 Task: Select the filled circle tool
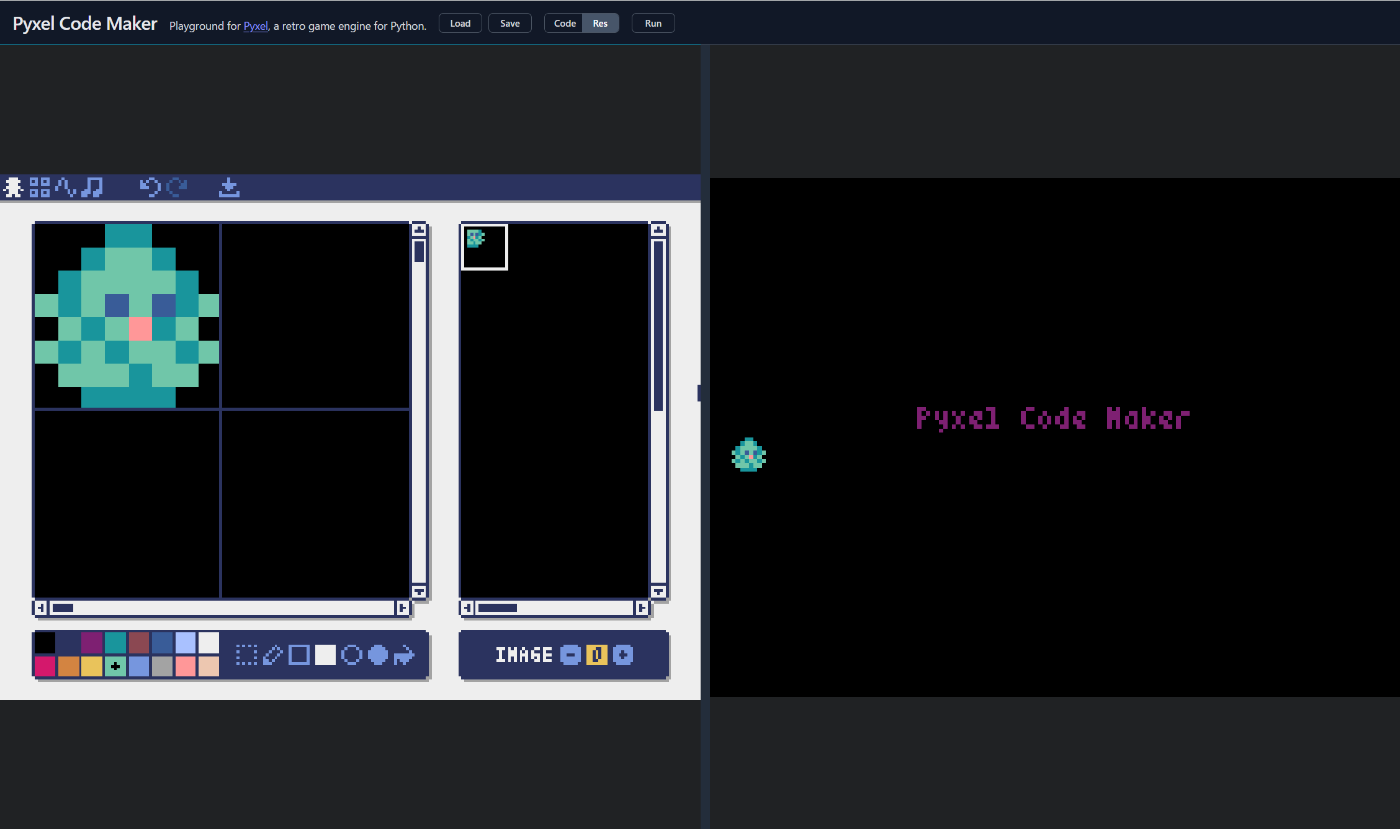point(378,655)
